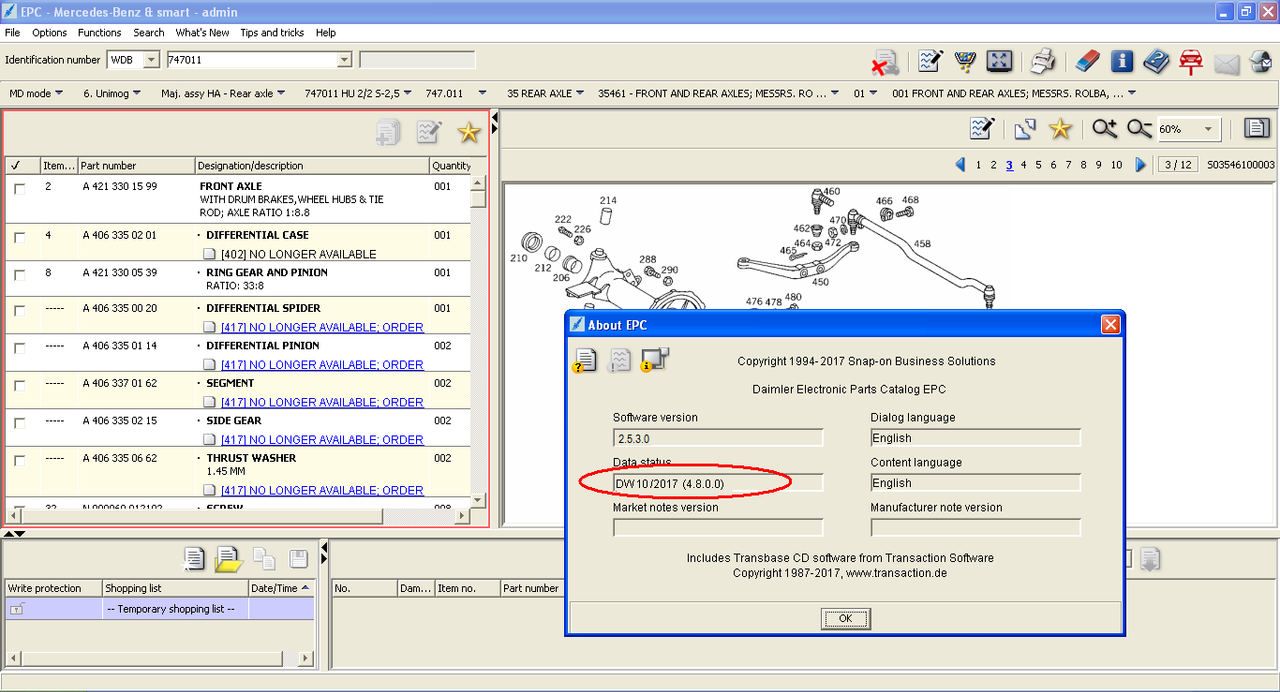Screen dimensions: 1280x692
Task: Click the star favorite icon above parts list
Action: click(x=469, y=132)
